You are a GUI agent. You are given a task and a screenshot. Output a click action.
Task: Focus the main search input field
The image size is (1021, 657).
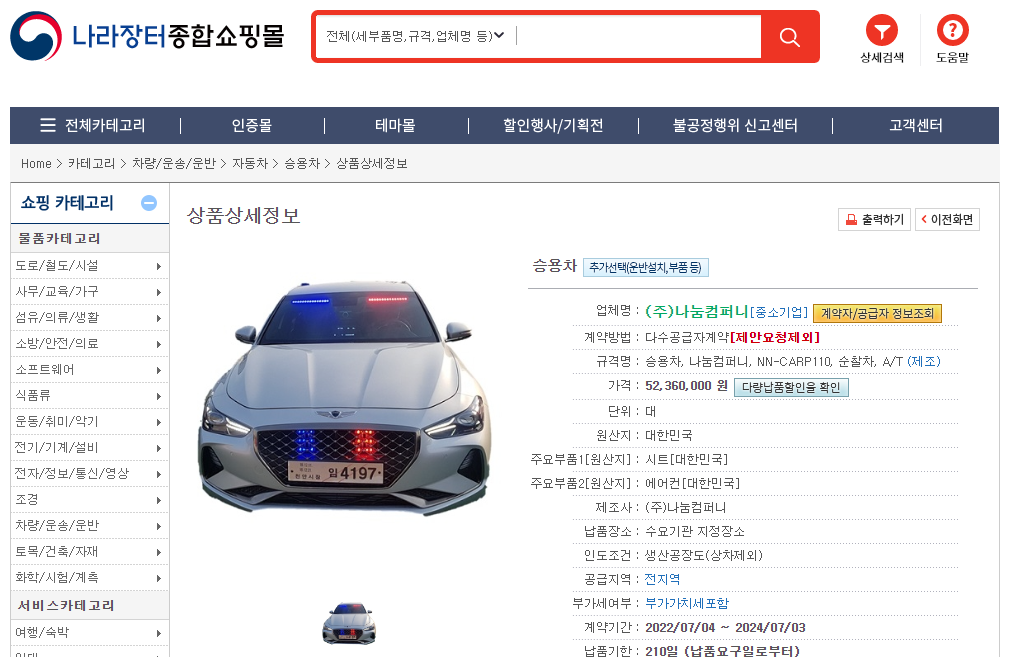[638, 36]
